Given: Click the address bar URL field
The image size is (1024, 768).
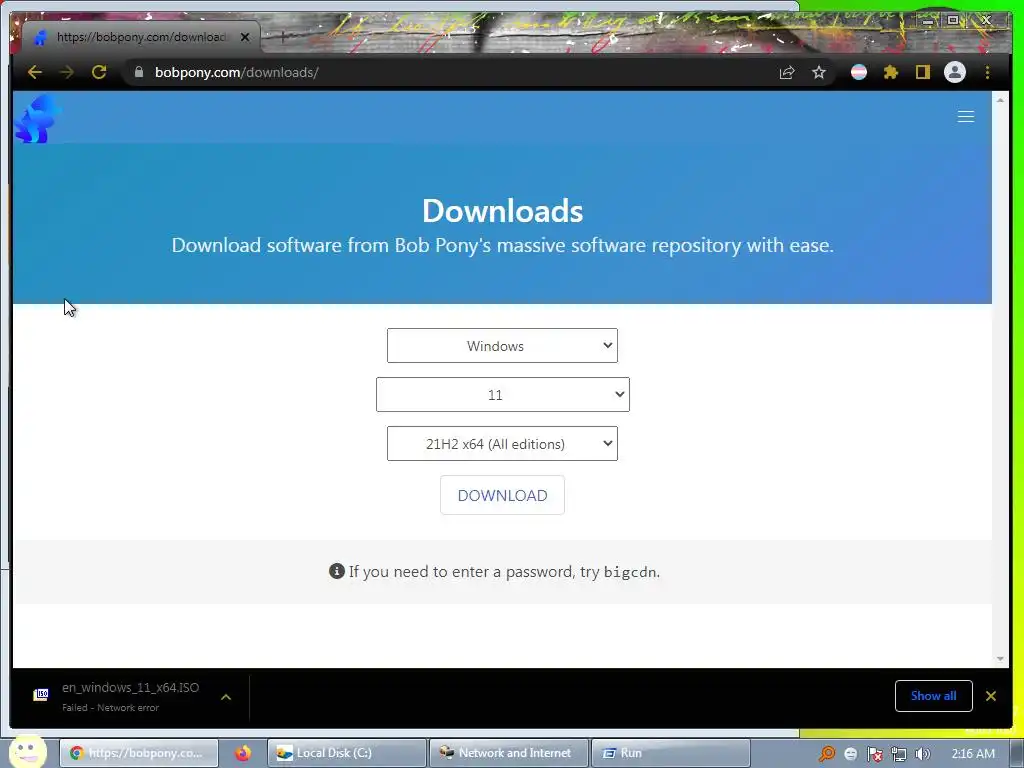Looking at the screenshot, I should pos(451,72).
